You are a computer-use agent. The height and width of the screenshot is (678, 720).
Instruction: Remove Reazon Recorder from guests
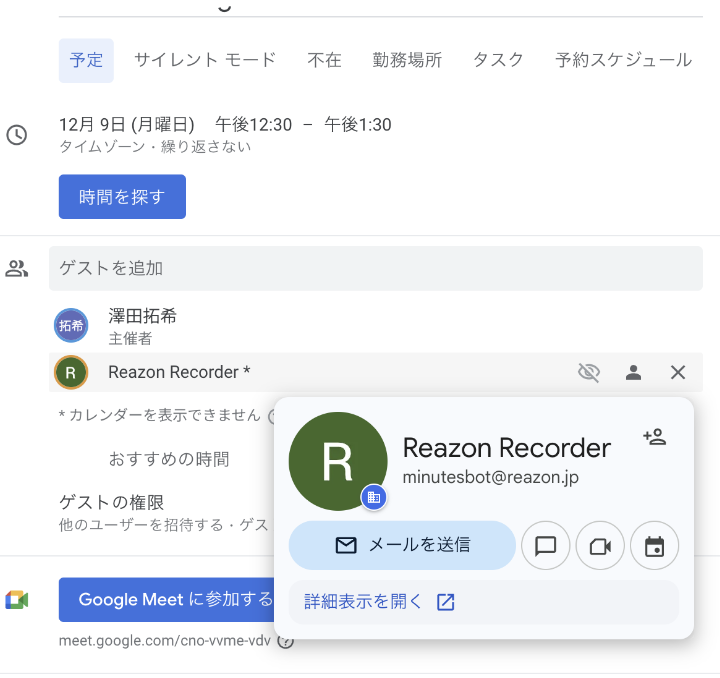(678, 372)
